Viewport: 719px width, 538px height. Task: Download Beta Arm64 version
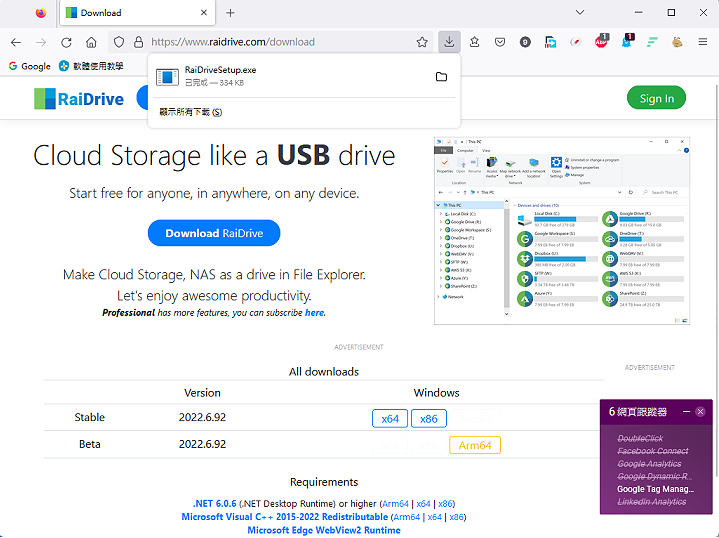[x=475, y=445]
